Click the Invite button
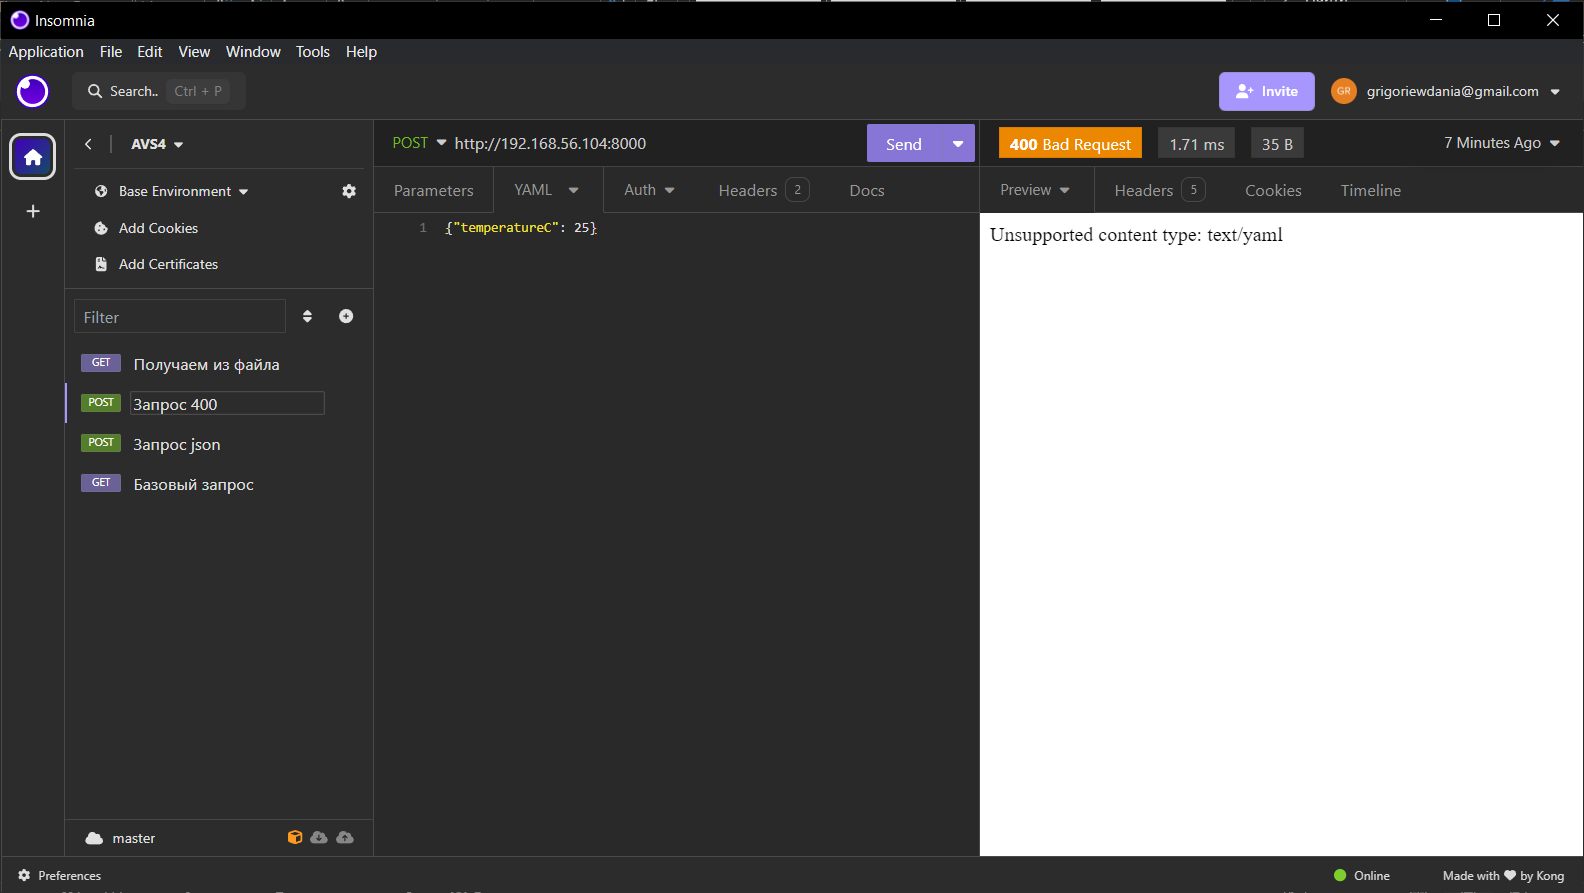The width and height of the screenshot is (1584, 893). tap(1267, 91)
